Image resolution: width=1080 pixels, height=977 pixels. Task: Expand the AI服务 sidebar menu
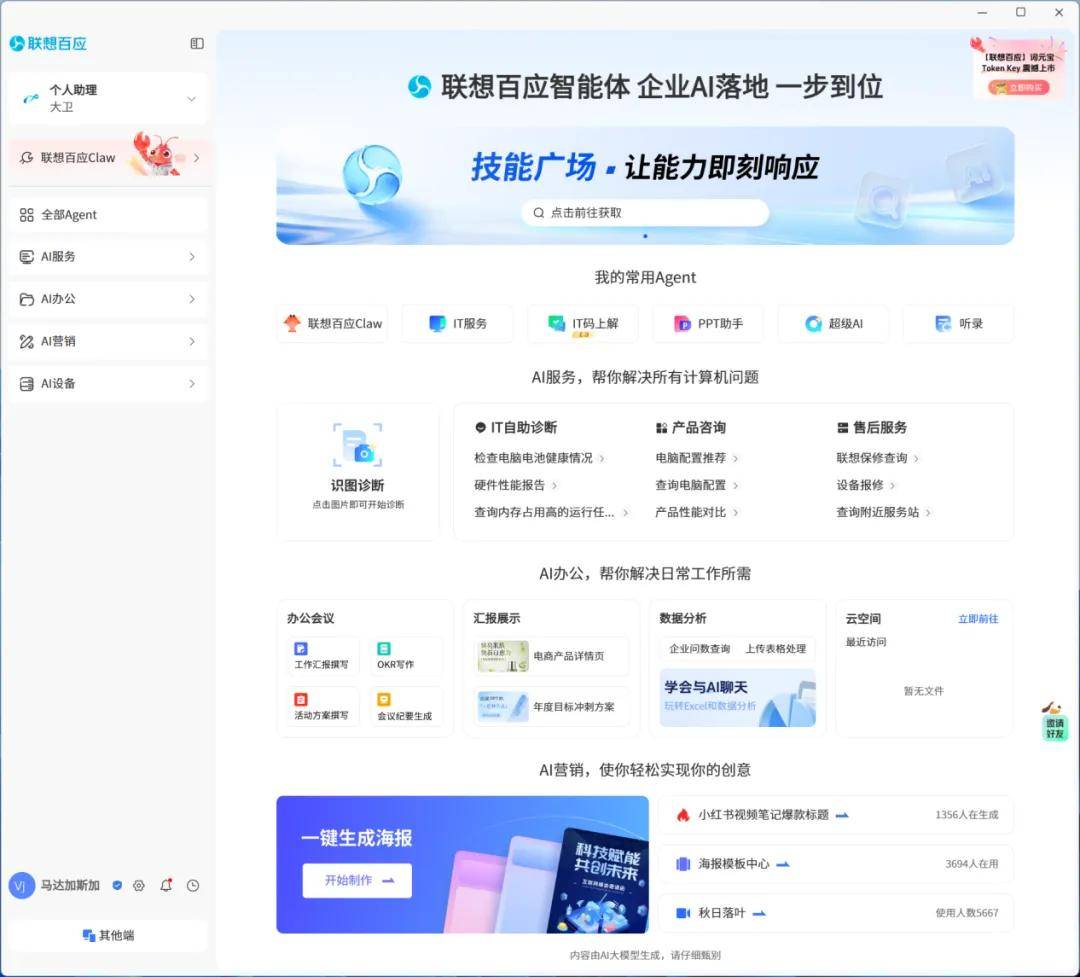tap(108, 257)
